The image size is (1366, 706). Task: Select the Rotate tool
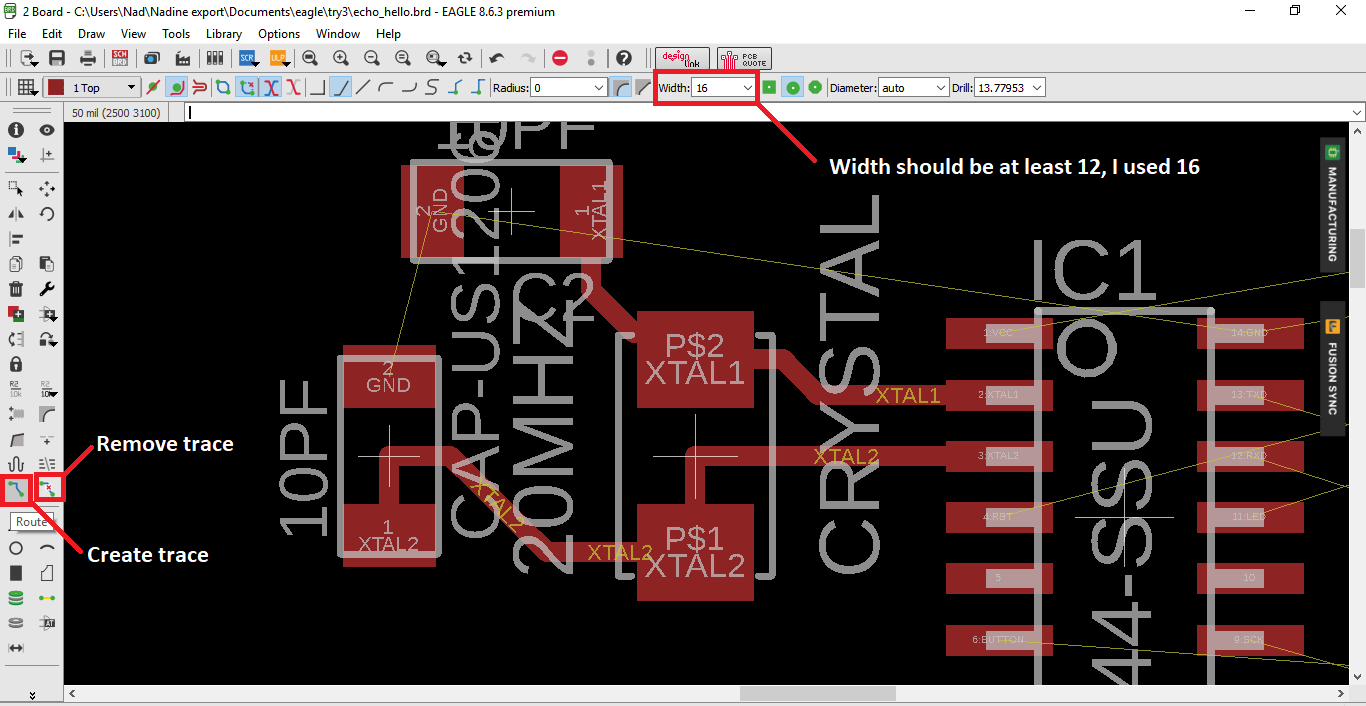click(47, 214)
